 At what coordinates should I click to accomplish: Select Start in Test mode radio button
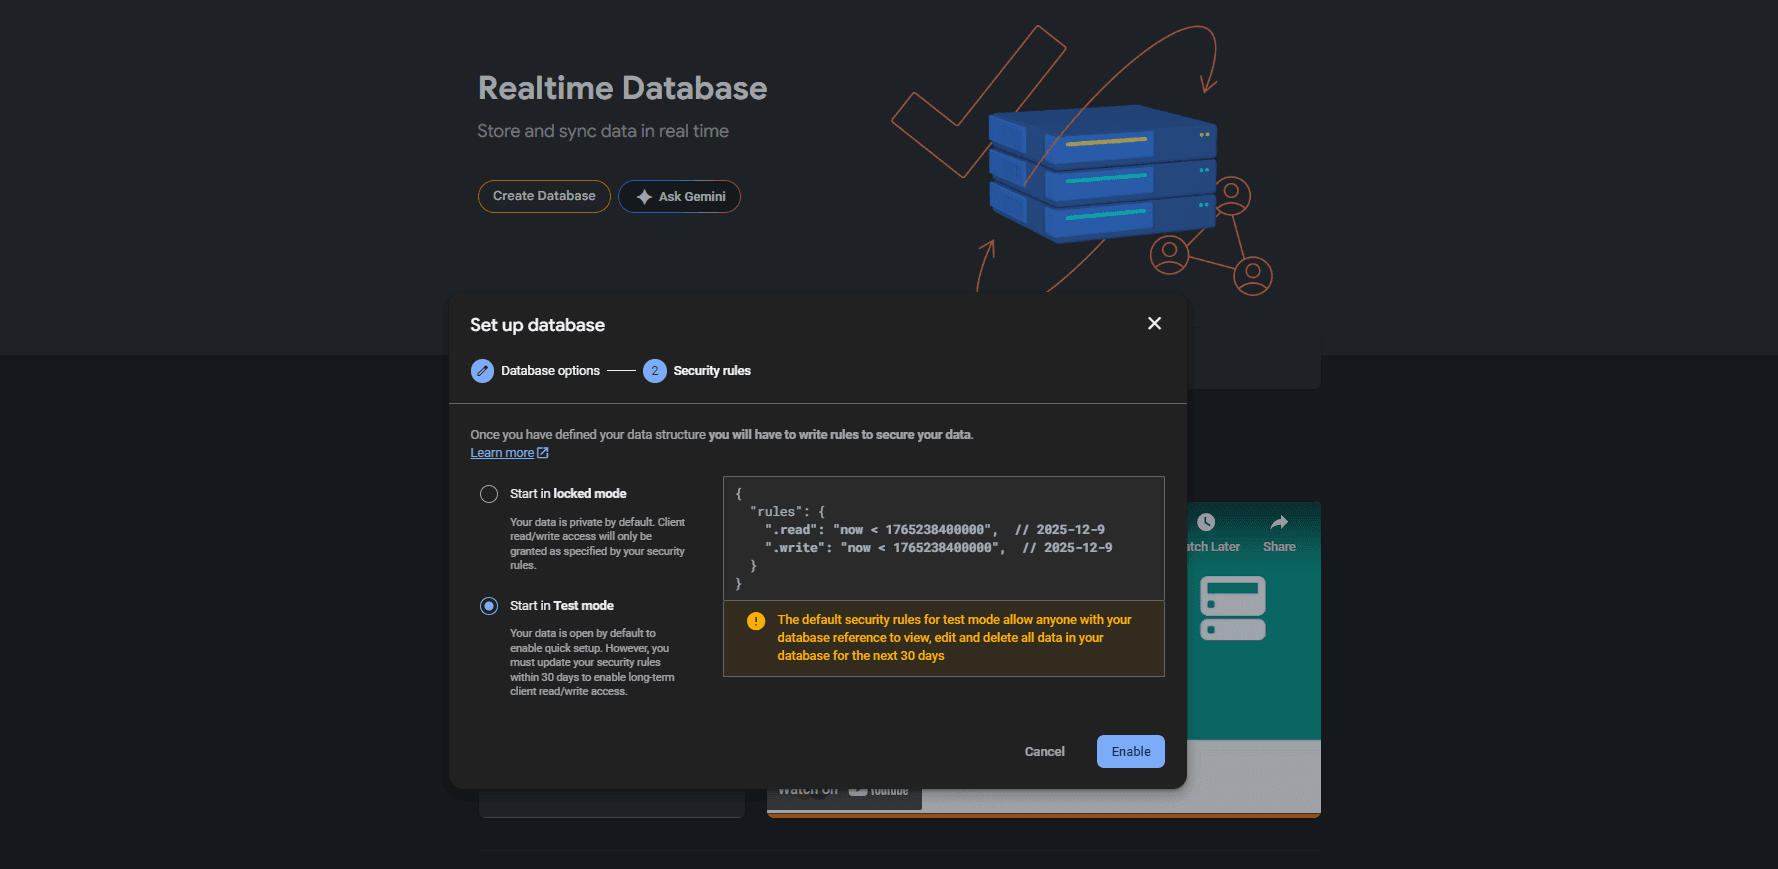click(x=489, y=606)
